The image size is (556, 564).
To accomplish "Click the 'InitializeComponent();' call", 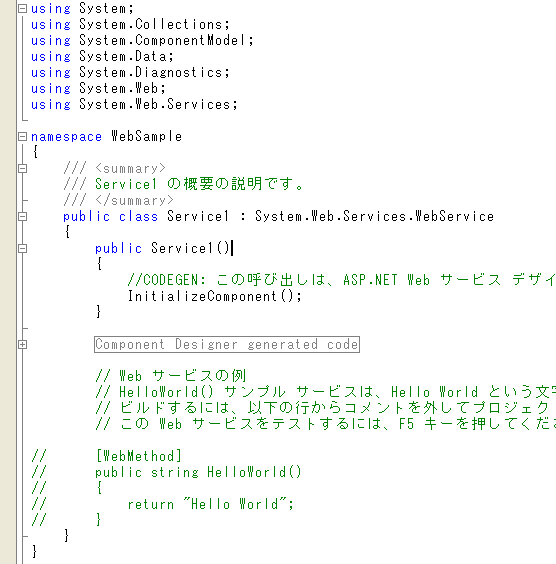I will point(215,296).
